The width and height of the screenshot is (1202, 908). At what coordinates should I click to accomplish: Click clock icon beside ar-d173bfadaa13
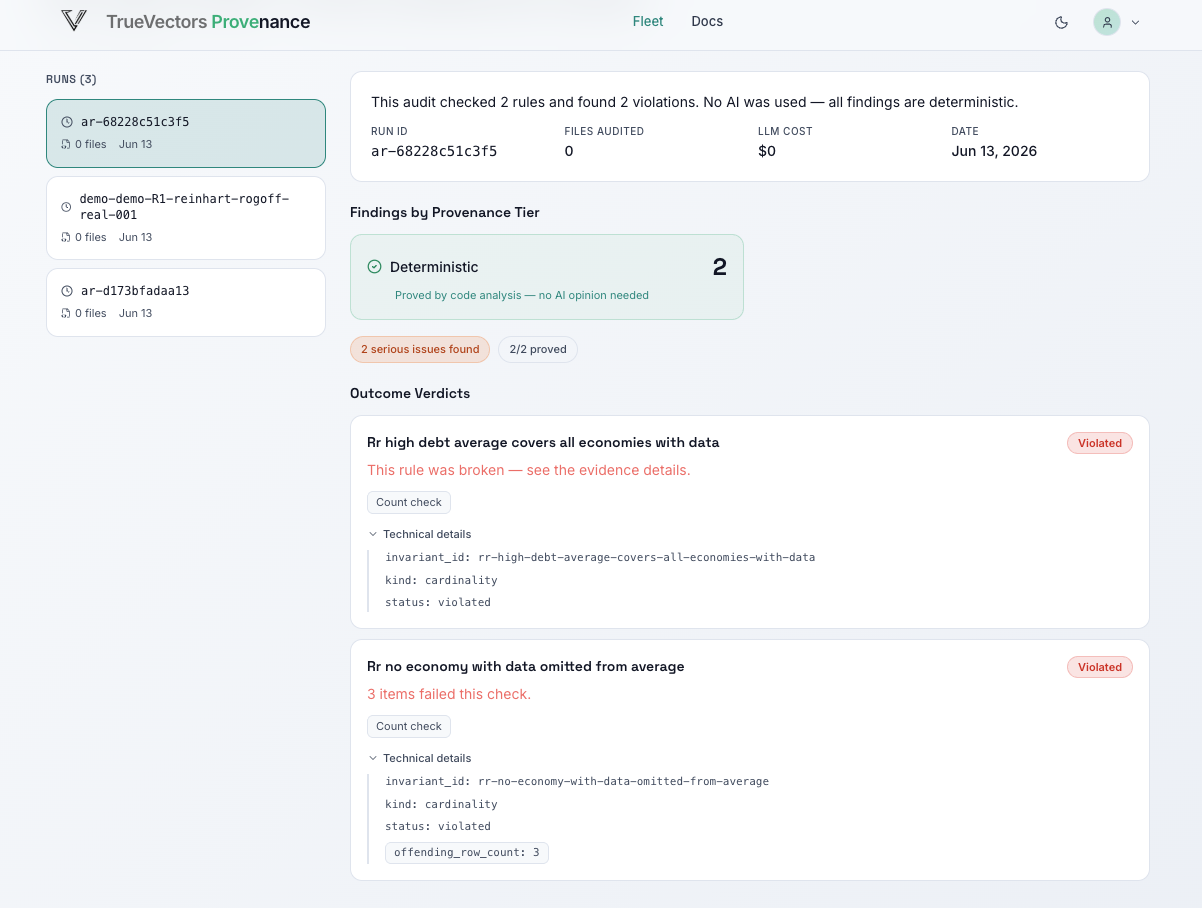tap(67, 291)
